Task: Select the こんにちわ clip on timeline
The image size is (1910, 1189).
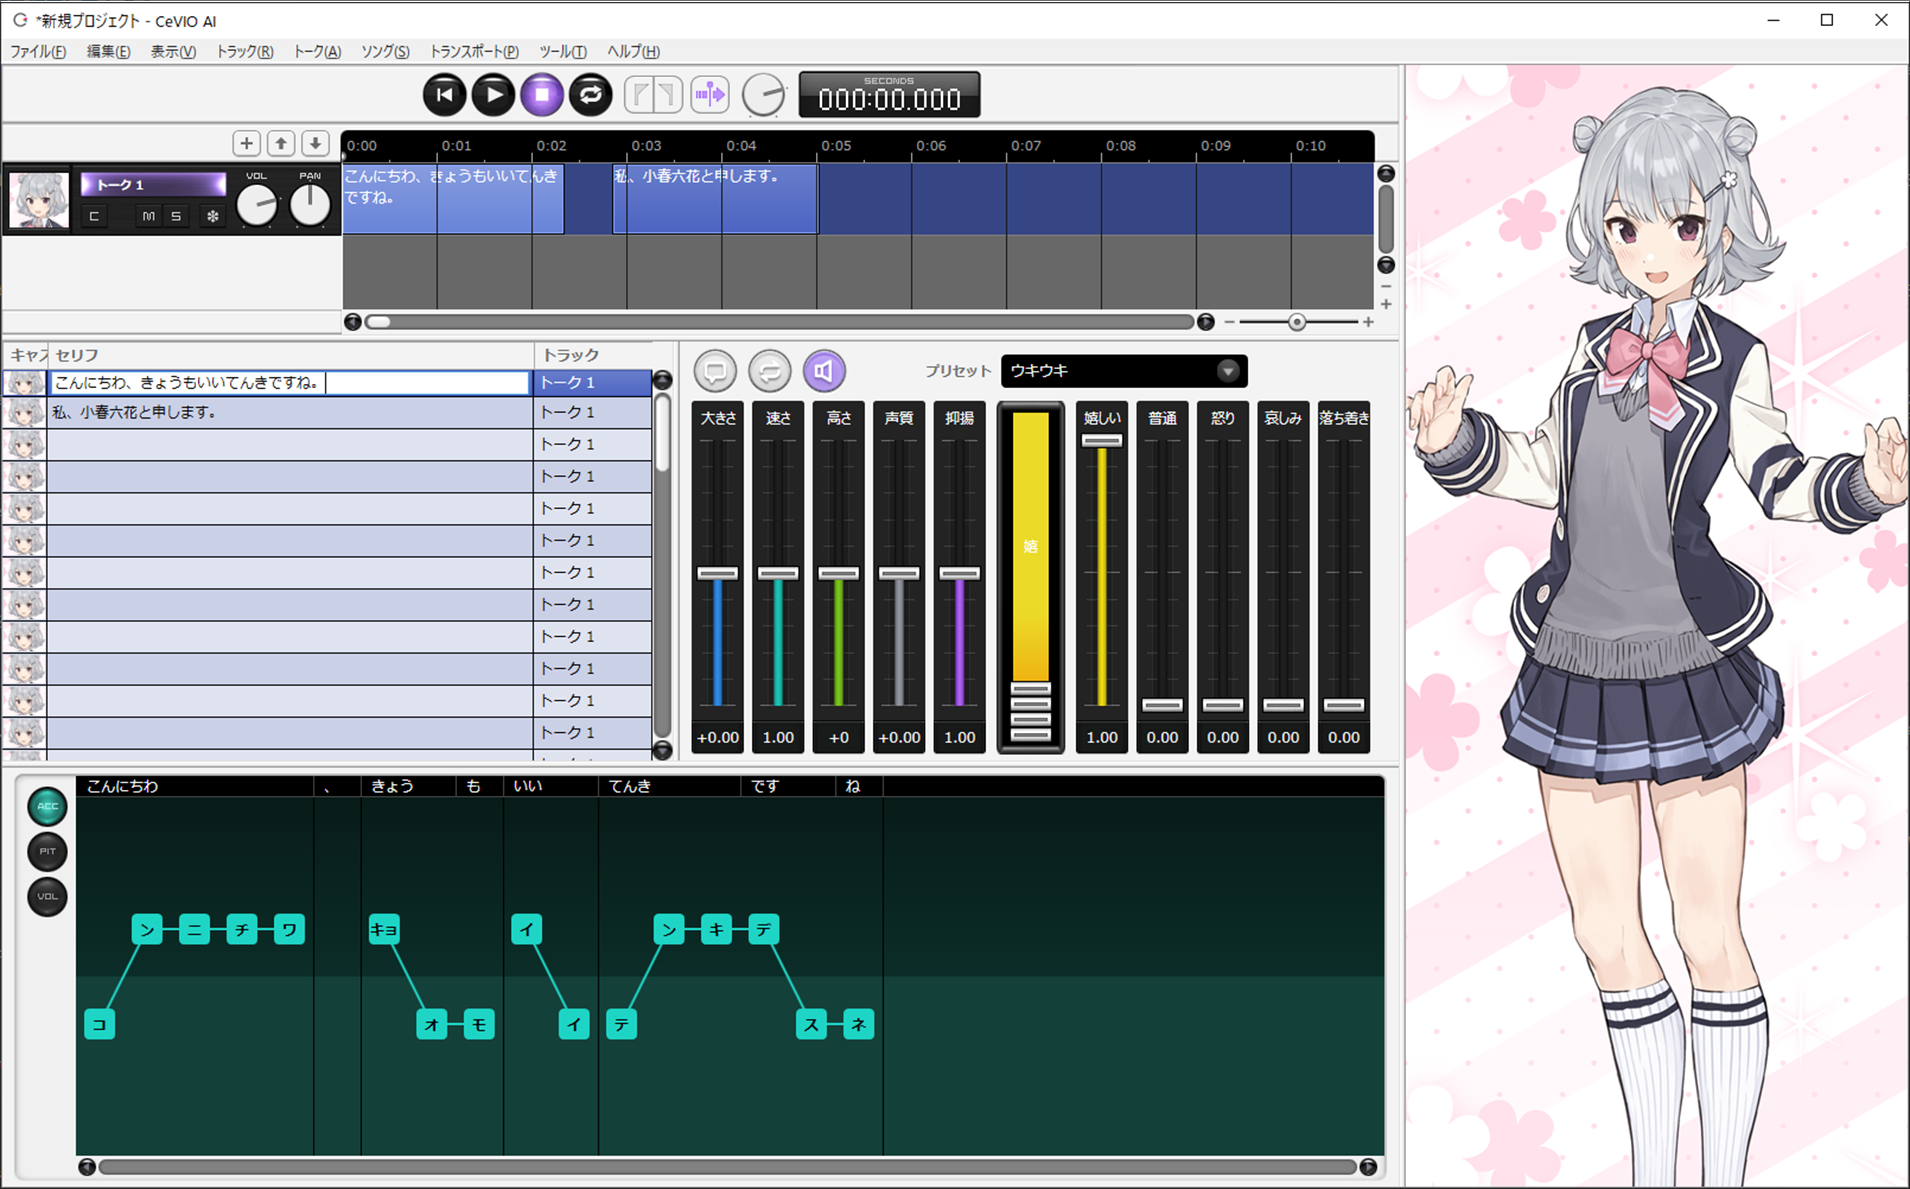Action: click(x=453, y=199)
